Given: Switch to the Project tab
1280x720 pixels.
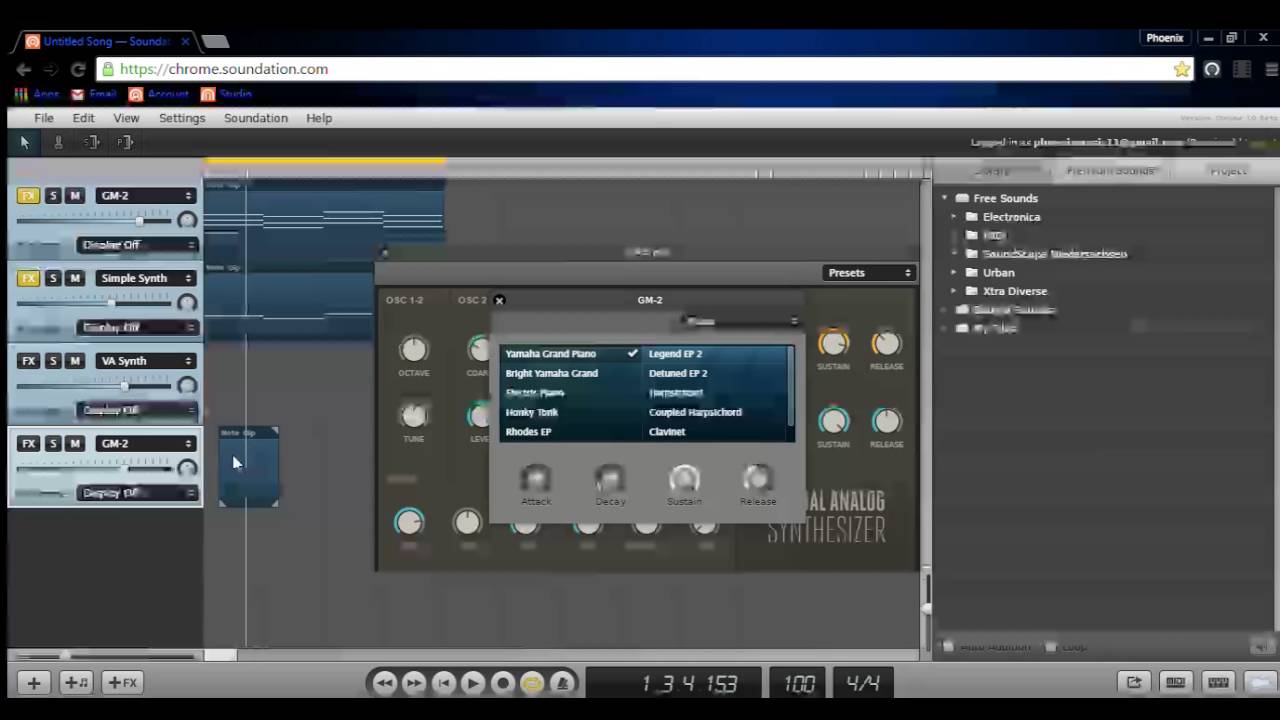Looking at the screenshot, I should click(x=1228, y=171).
